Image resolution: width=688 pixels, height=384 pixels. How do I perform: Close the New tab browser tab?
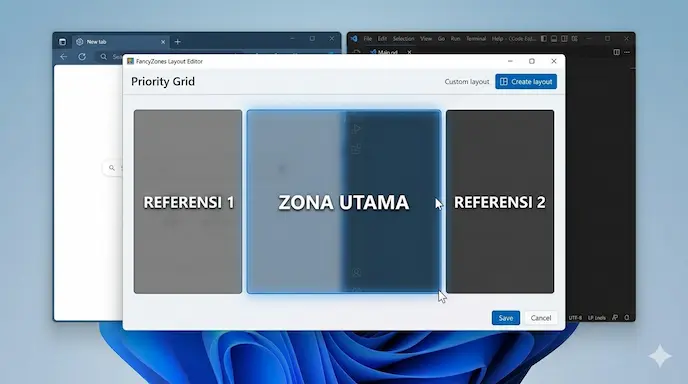click(x=163, y=42)
